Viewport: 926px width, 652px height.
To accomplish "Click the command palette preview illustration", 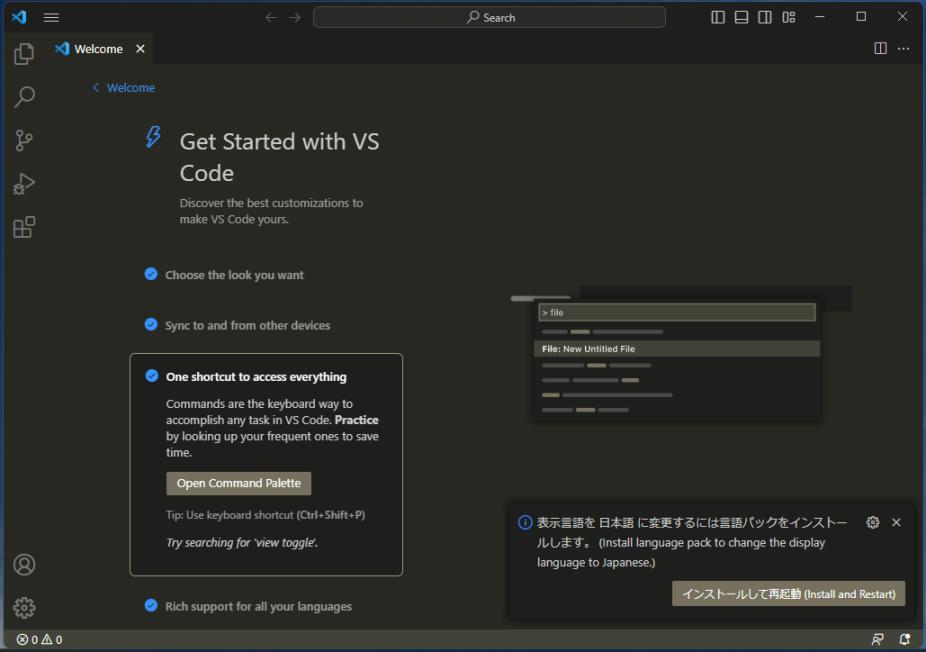I will coord(680,354).
